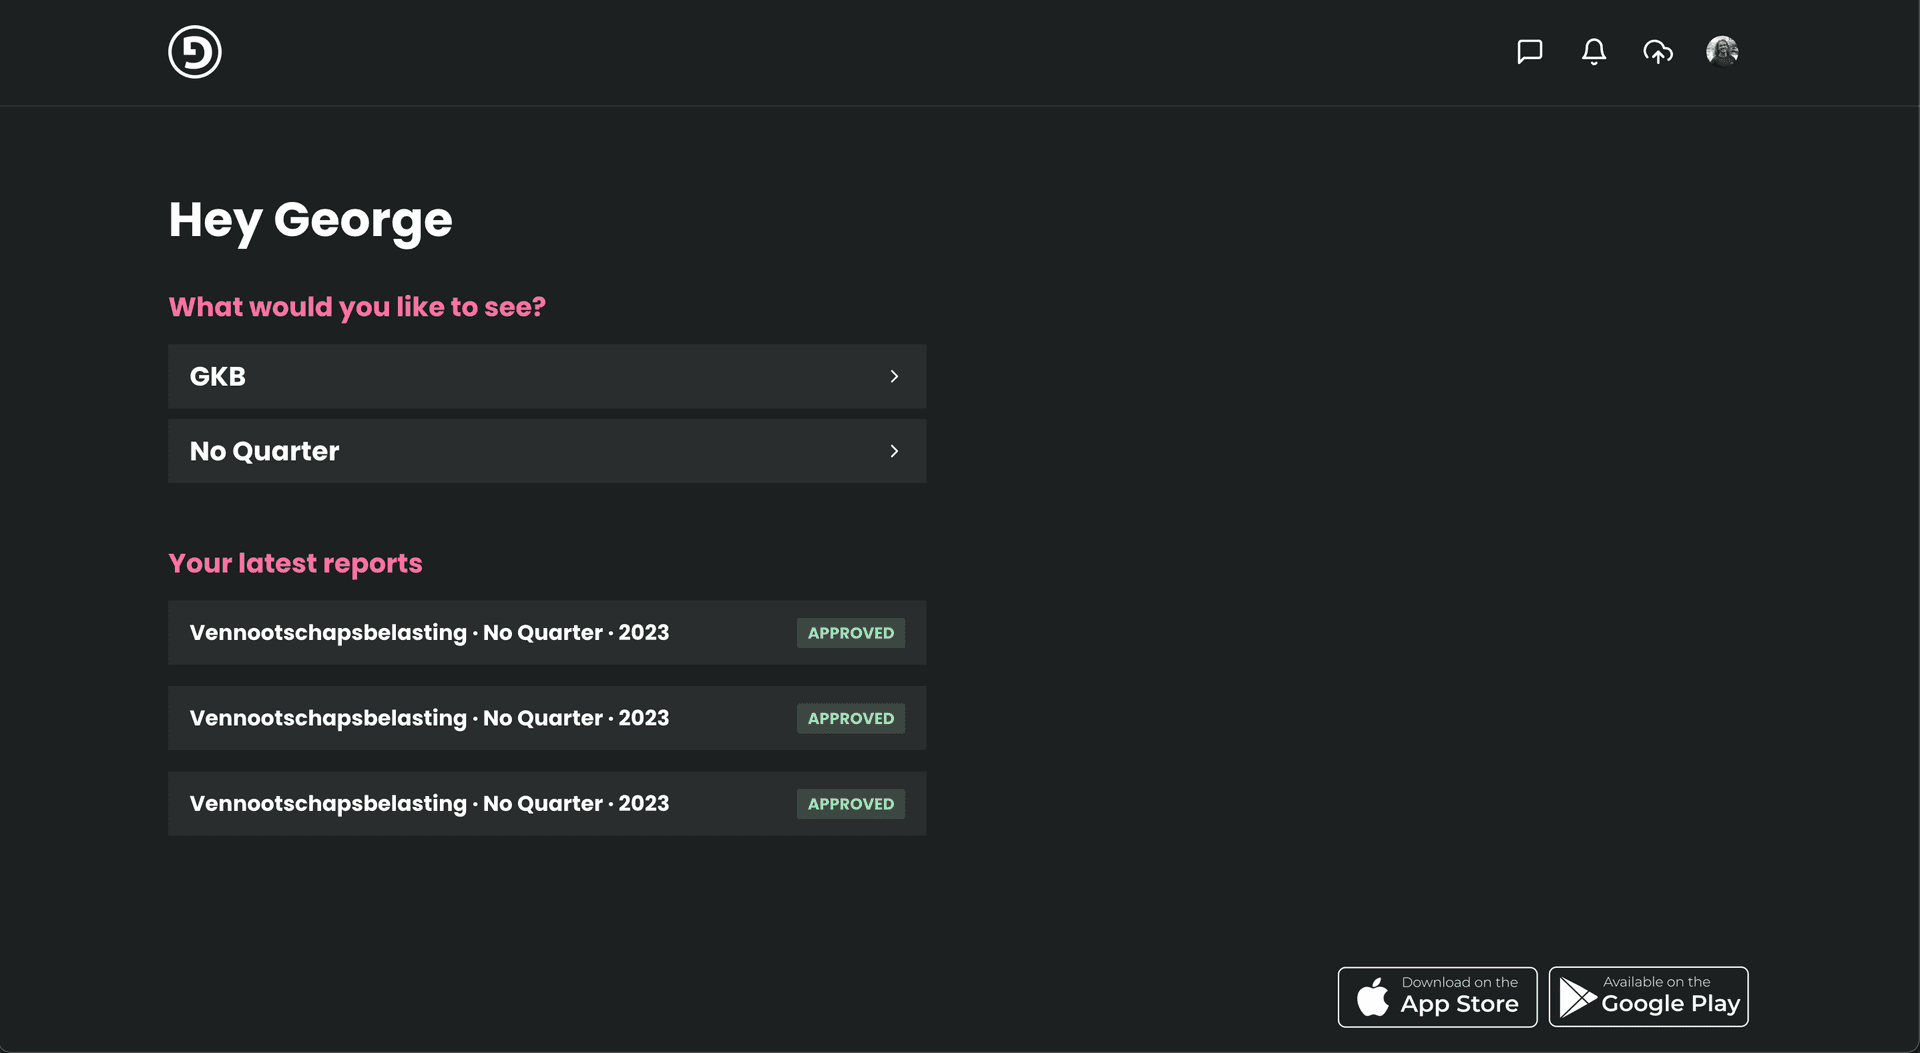Expand the No Quarter chevron arrow
Image resolution: width=1920 pixels, height=1053 pixels.
point(894,452)
